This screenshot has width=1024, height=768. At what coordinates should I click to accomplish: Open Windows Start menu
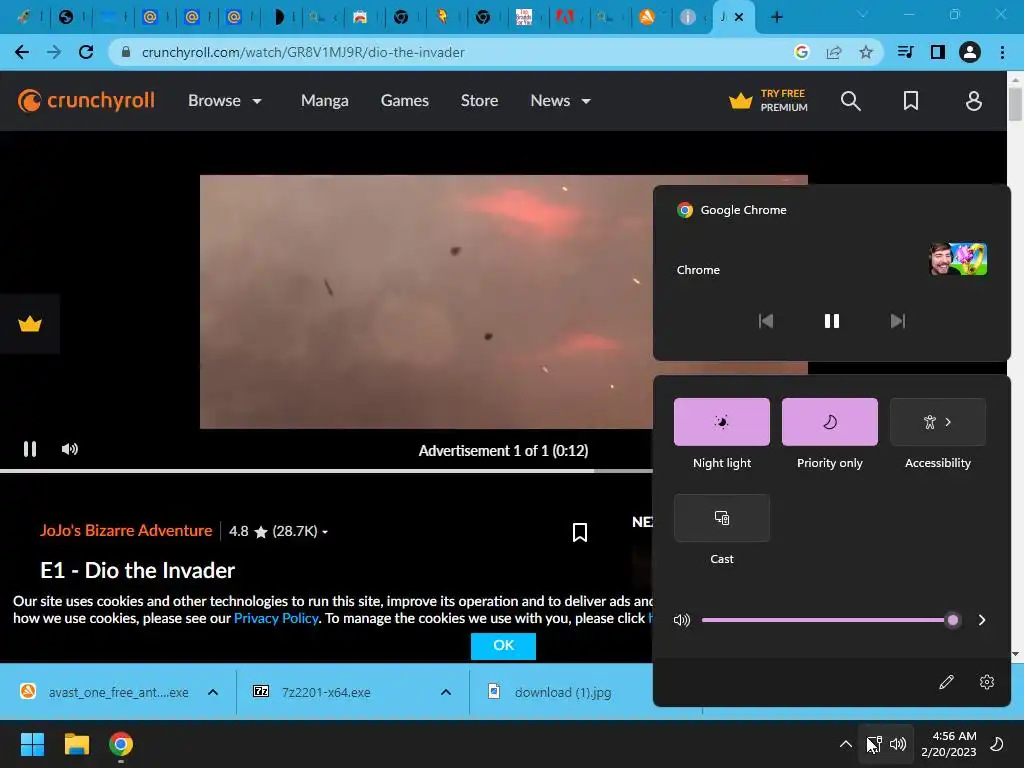(x=32, y=744)
